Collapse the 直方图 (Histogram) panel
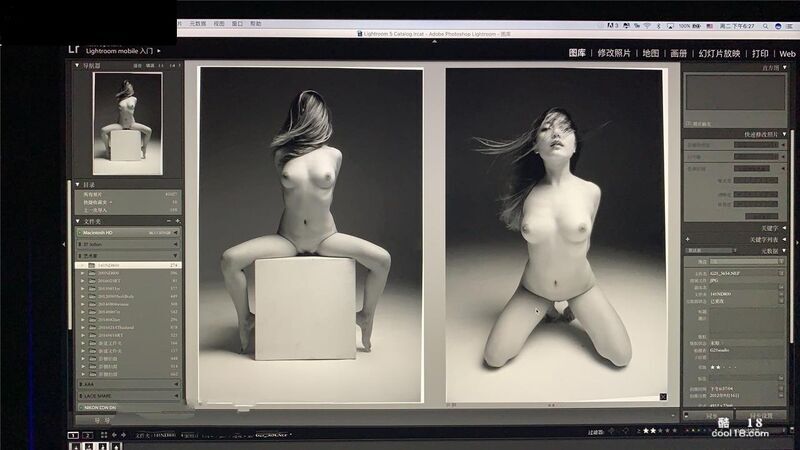The width and height of the screenshot is (800, 450). (x=783, y=68)
